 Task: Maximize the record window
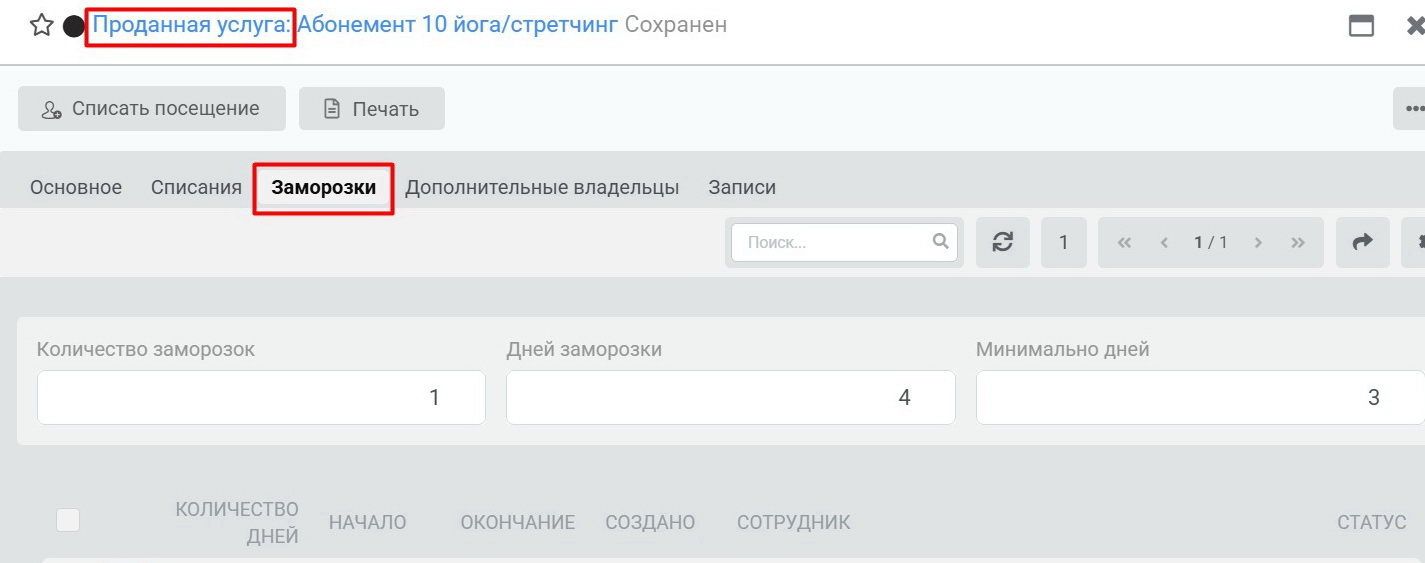(x=1361, y=26)
